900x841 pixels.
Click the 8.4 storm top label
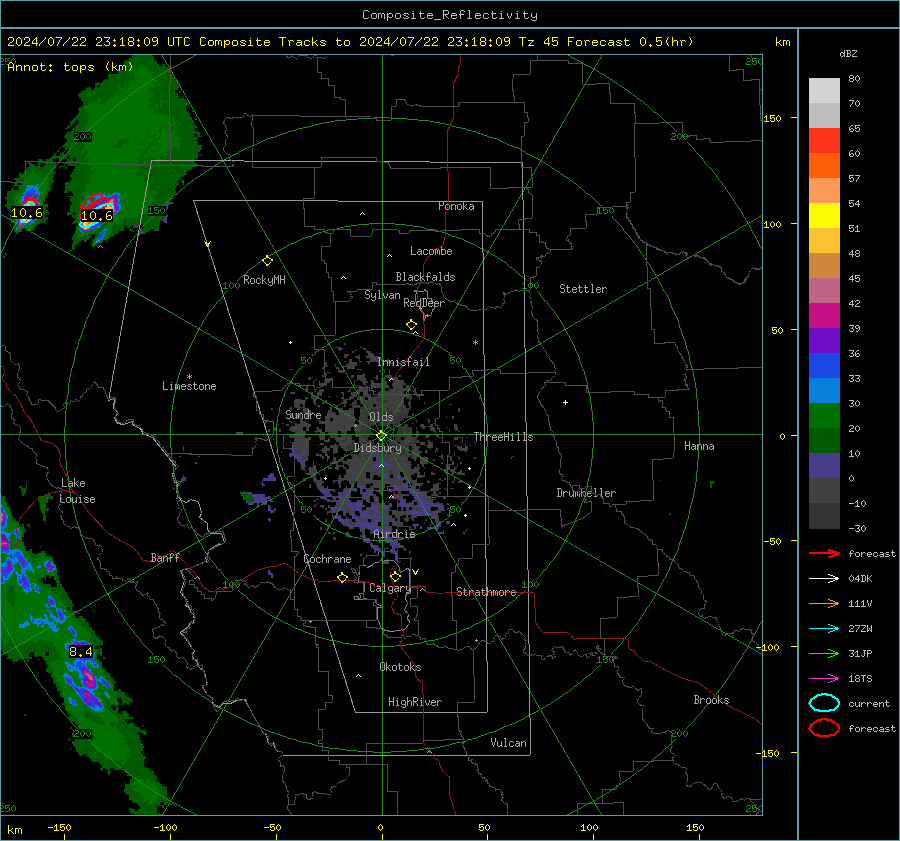point(80,652)
